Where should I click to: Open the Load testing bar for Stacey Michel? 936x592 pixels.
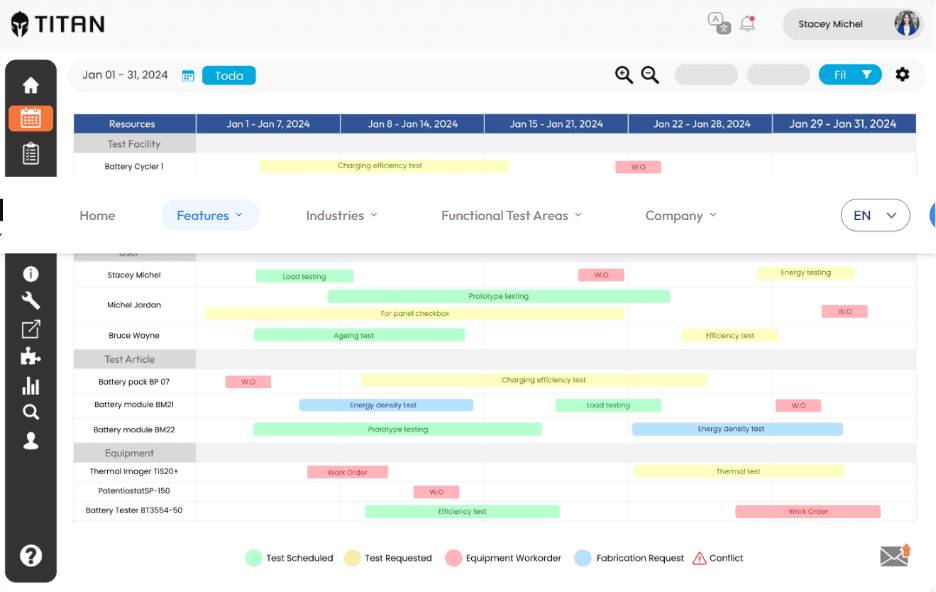pos(304,276)
